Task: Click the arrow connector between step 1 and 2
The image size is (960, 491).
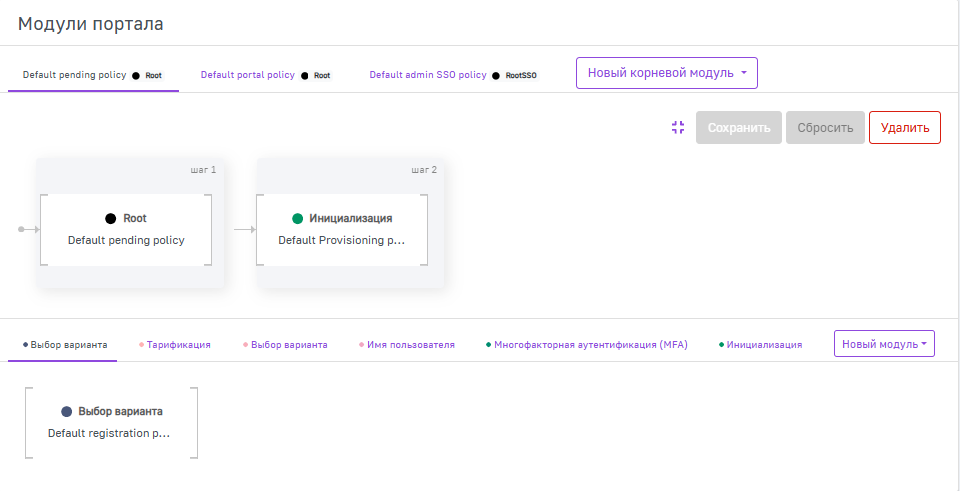Action: [245, 230]
